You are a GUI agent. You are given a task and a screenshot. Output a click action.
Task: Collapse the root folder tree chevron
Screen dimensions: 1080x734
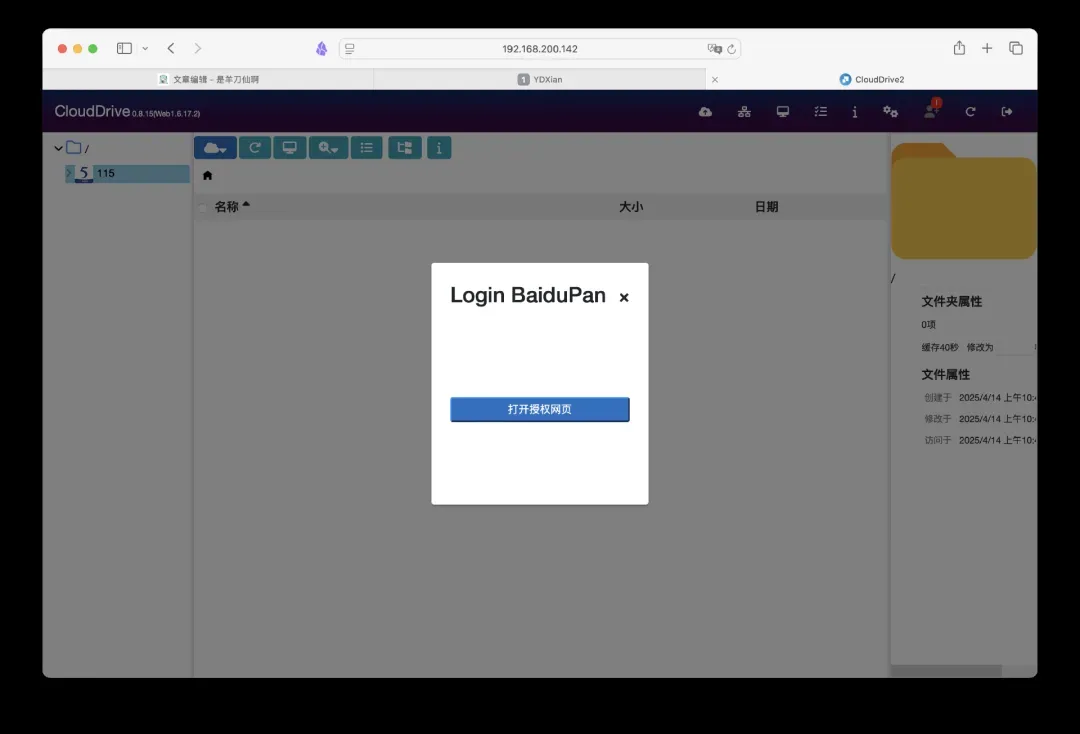[x=58, y=147]
